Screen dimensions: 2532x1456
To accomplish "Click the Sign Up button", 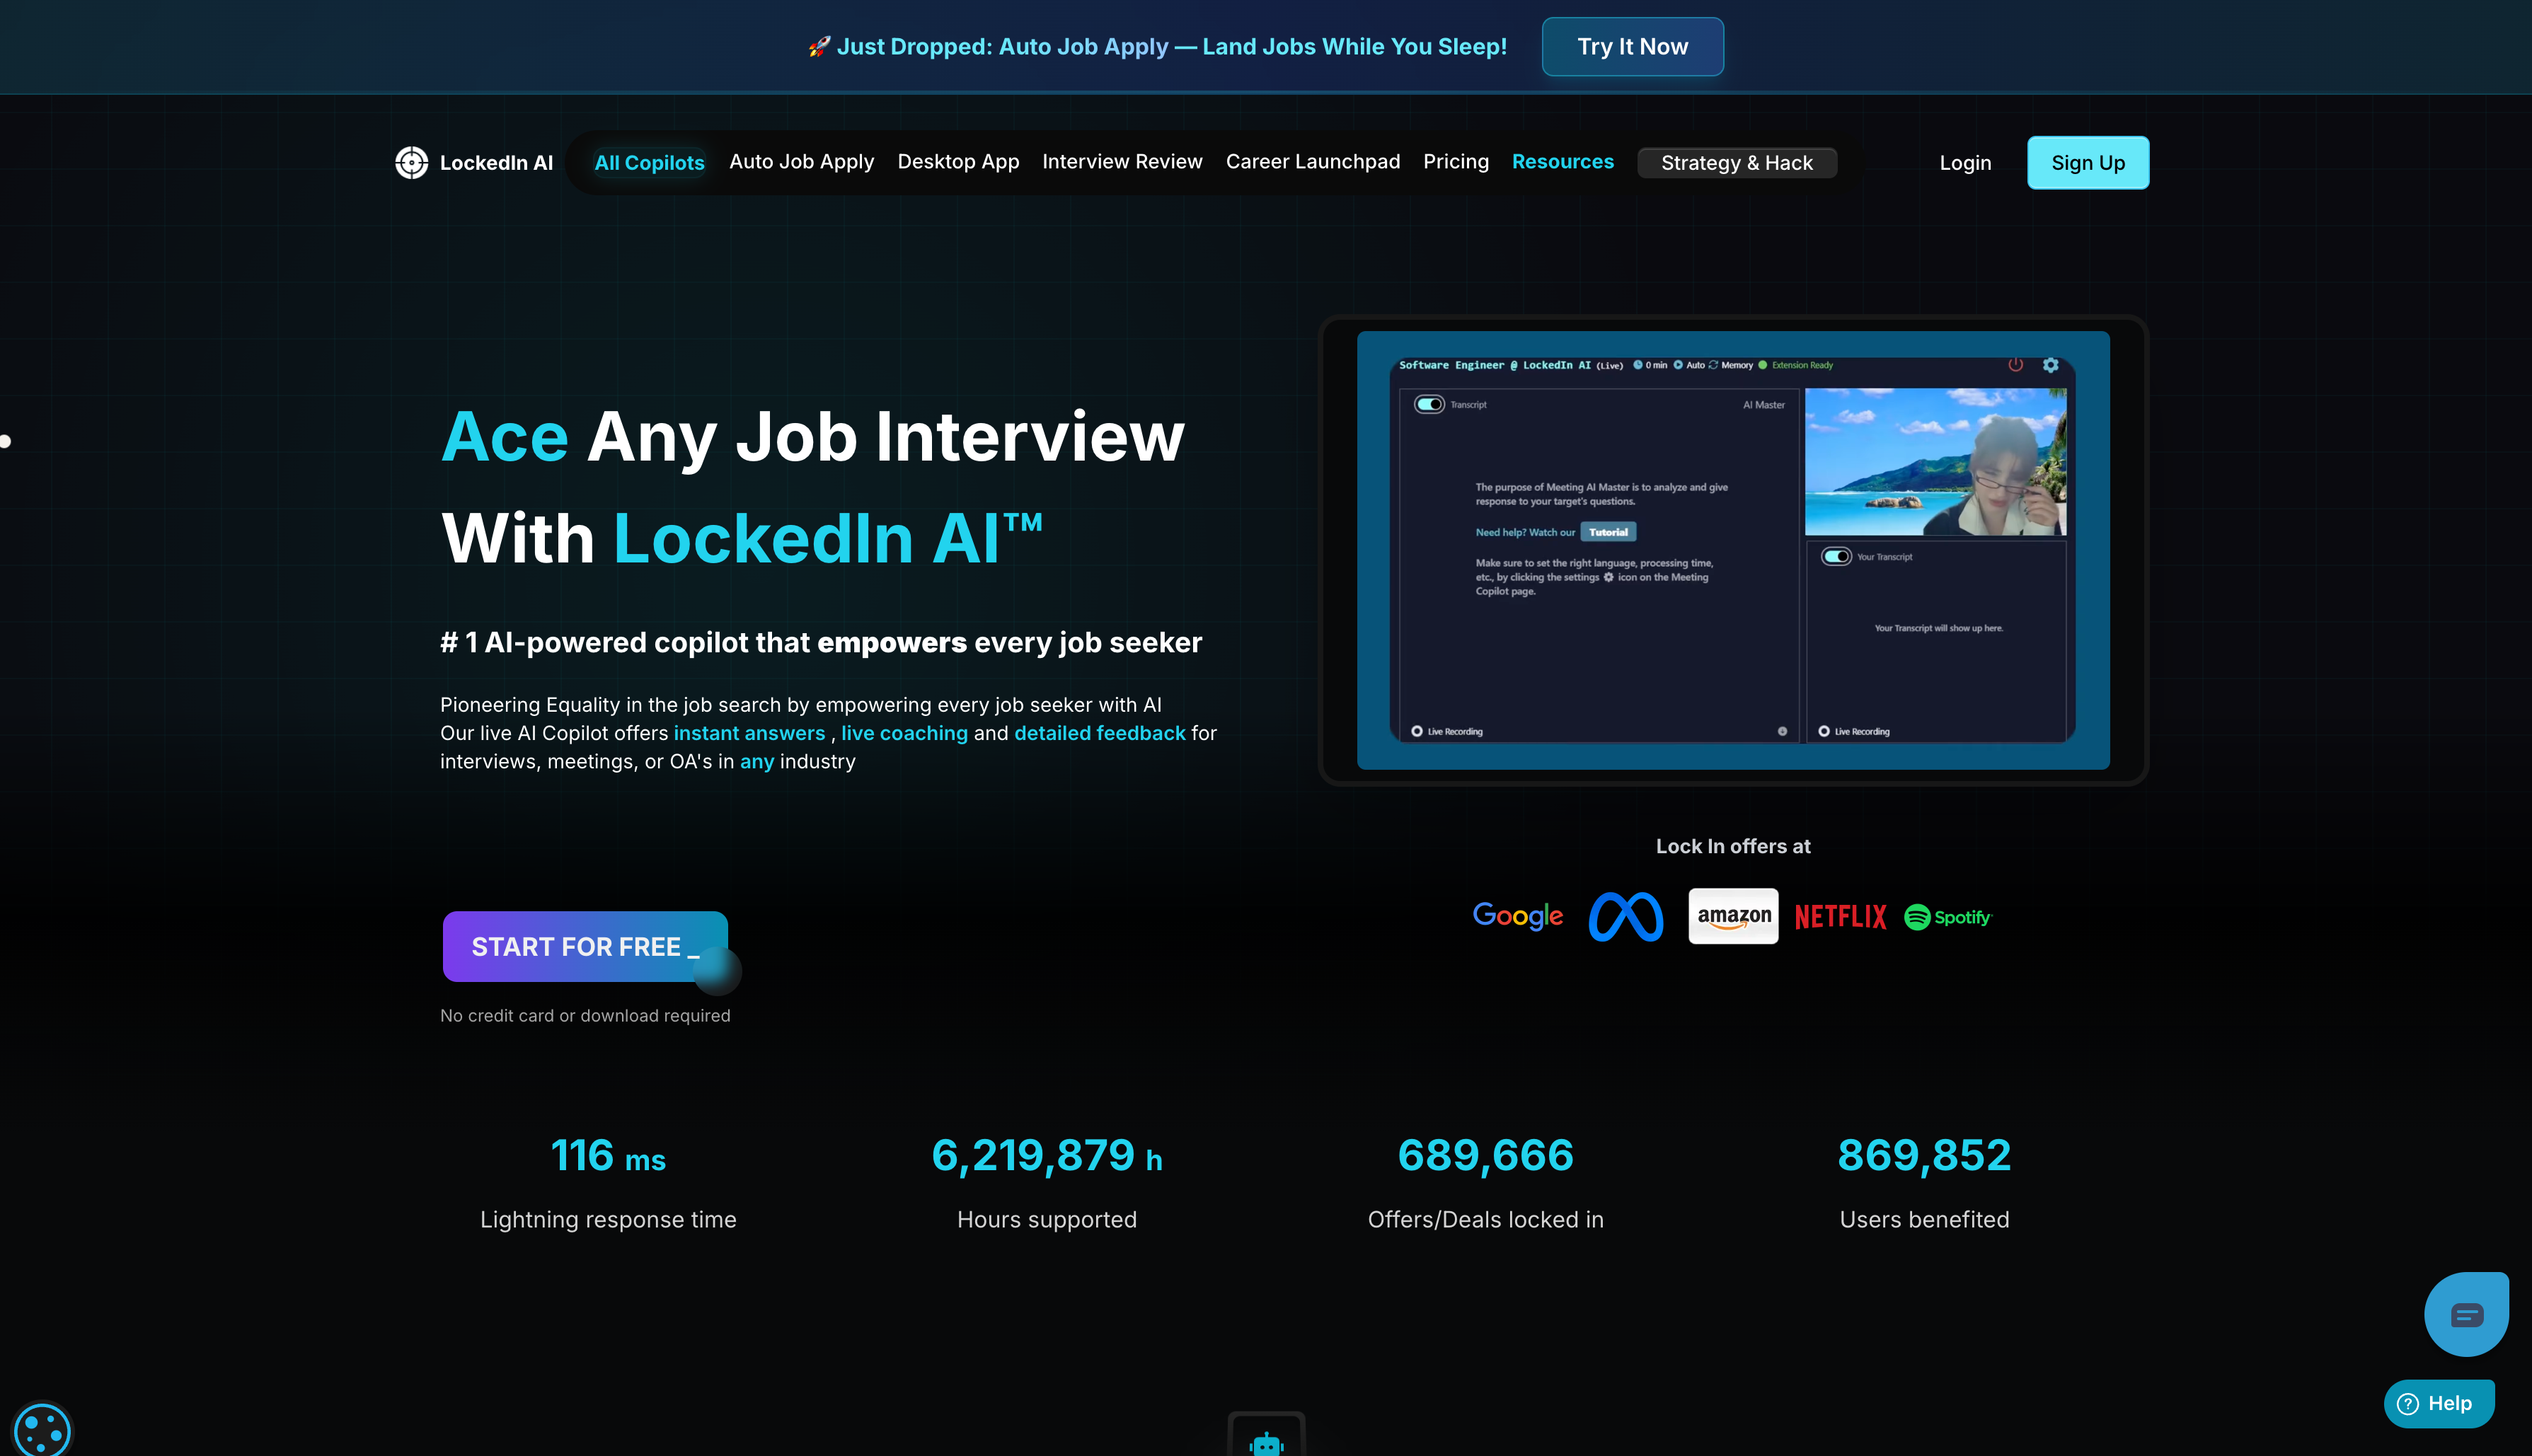I will click(x=2088, y=163).
